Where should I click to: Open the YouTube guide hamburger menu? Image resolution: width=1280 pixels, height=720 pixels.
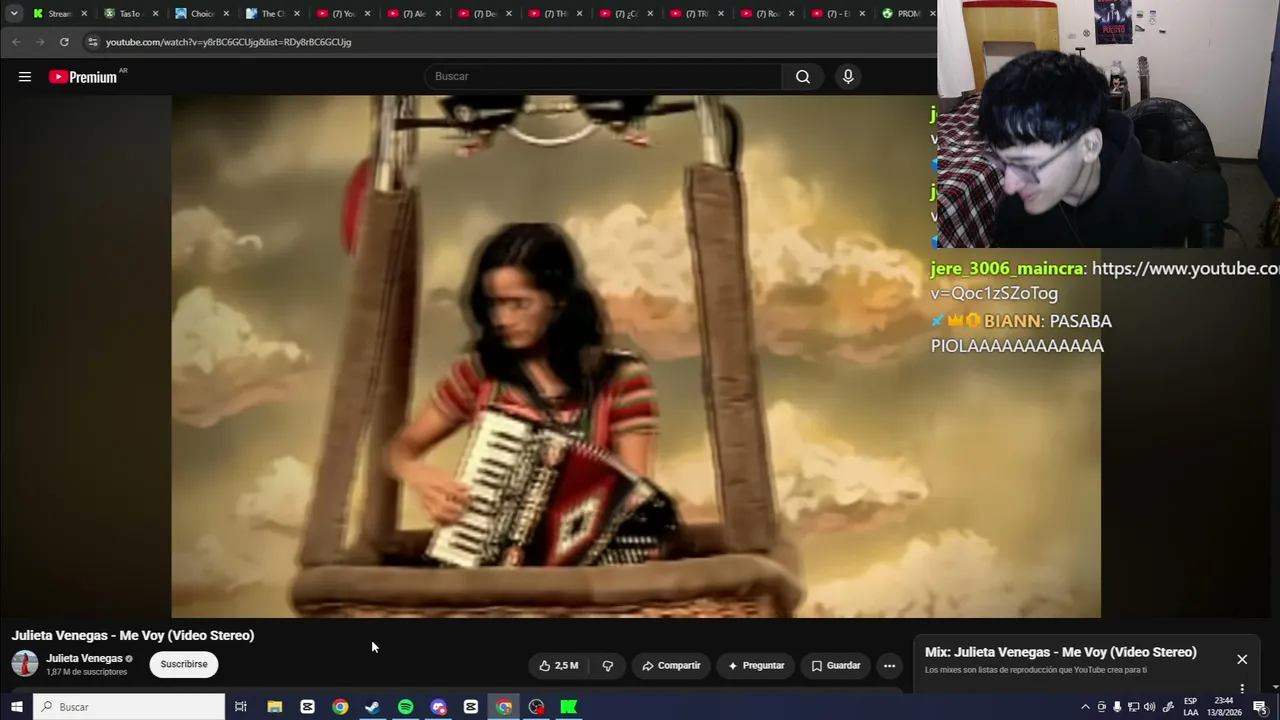click(x=25, y=77)
